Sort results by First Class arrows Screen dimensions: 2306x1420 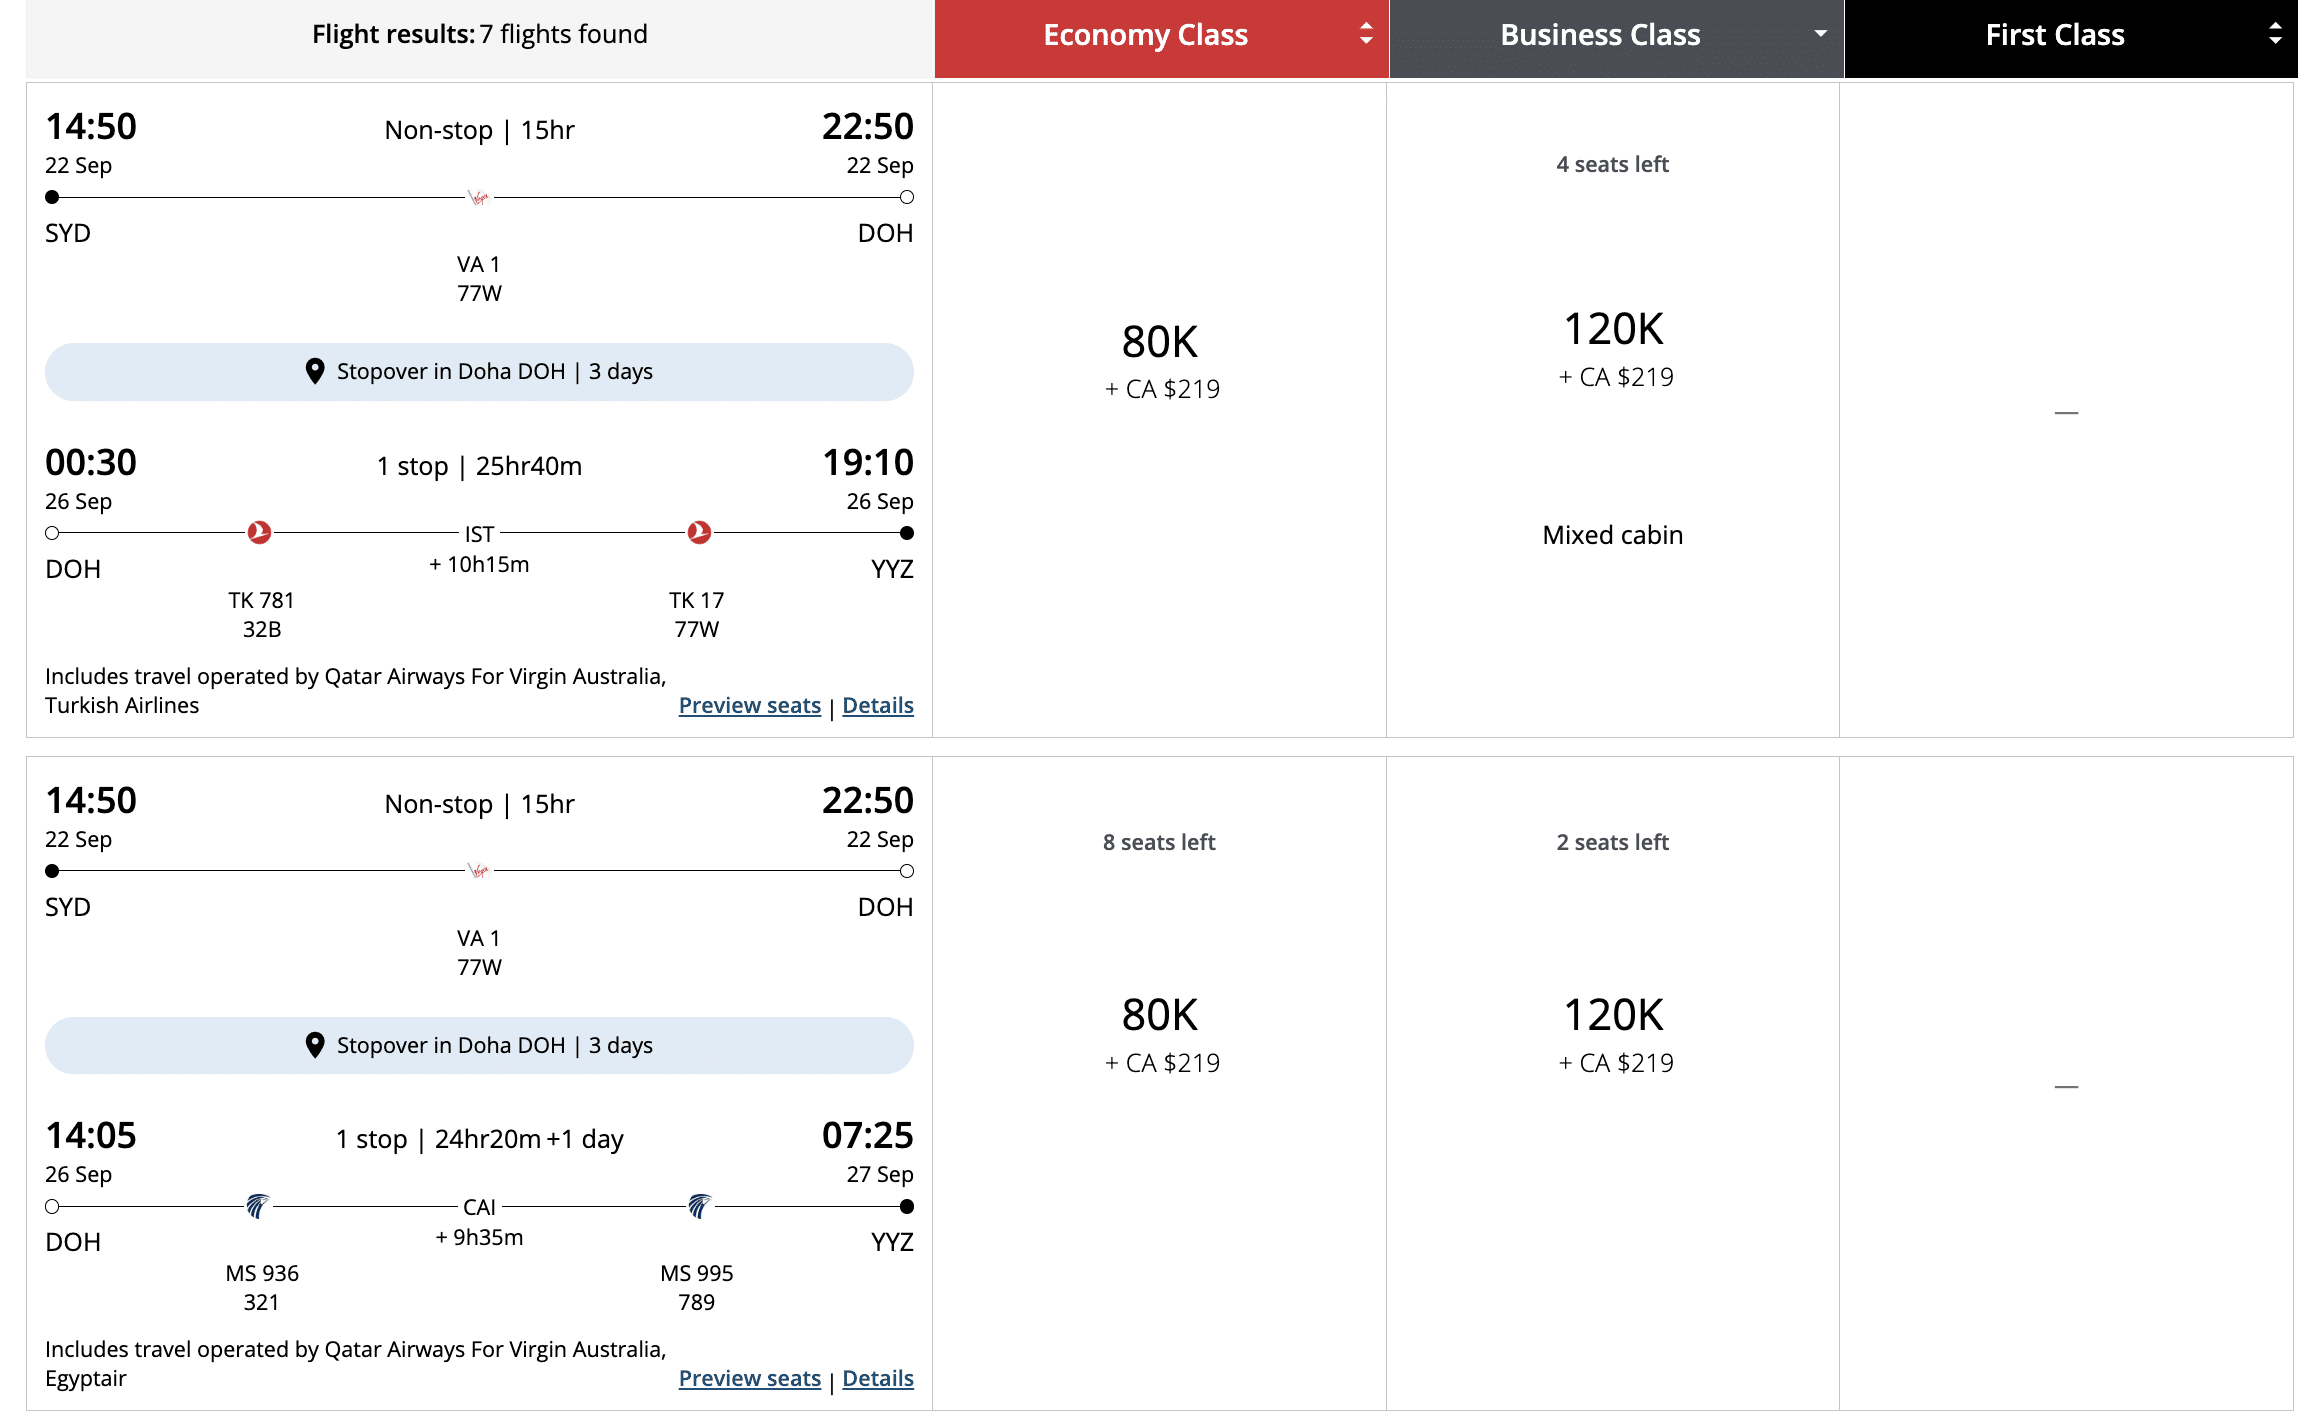2275,35
